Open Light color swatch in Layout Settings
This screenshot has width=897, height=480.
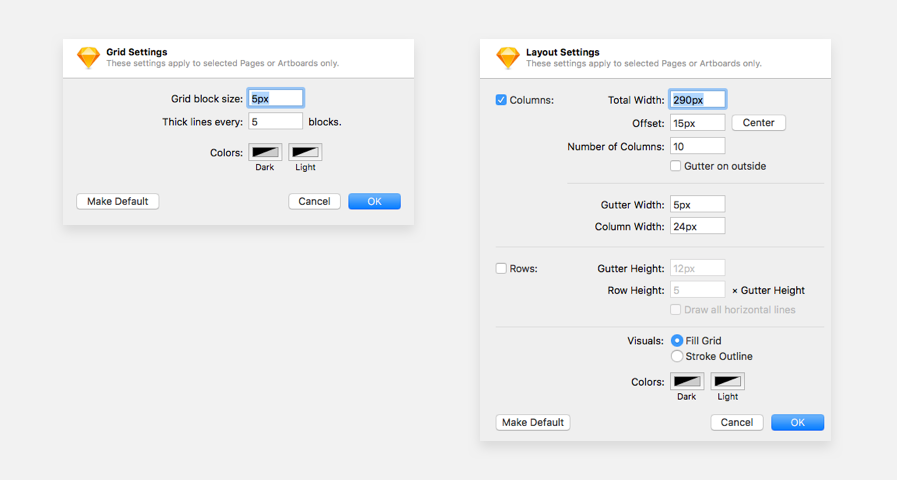tap(727, 381)
